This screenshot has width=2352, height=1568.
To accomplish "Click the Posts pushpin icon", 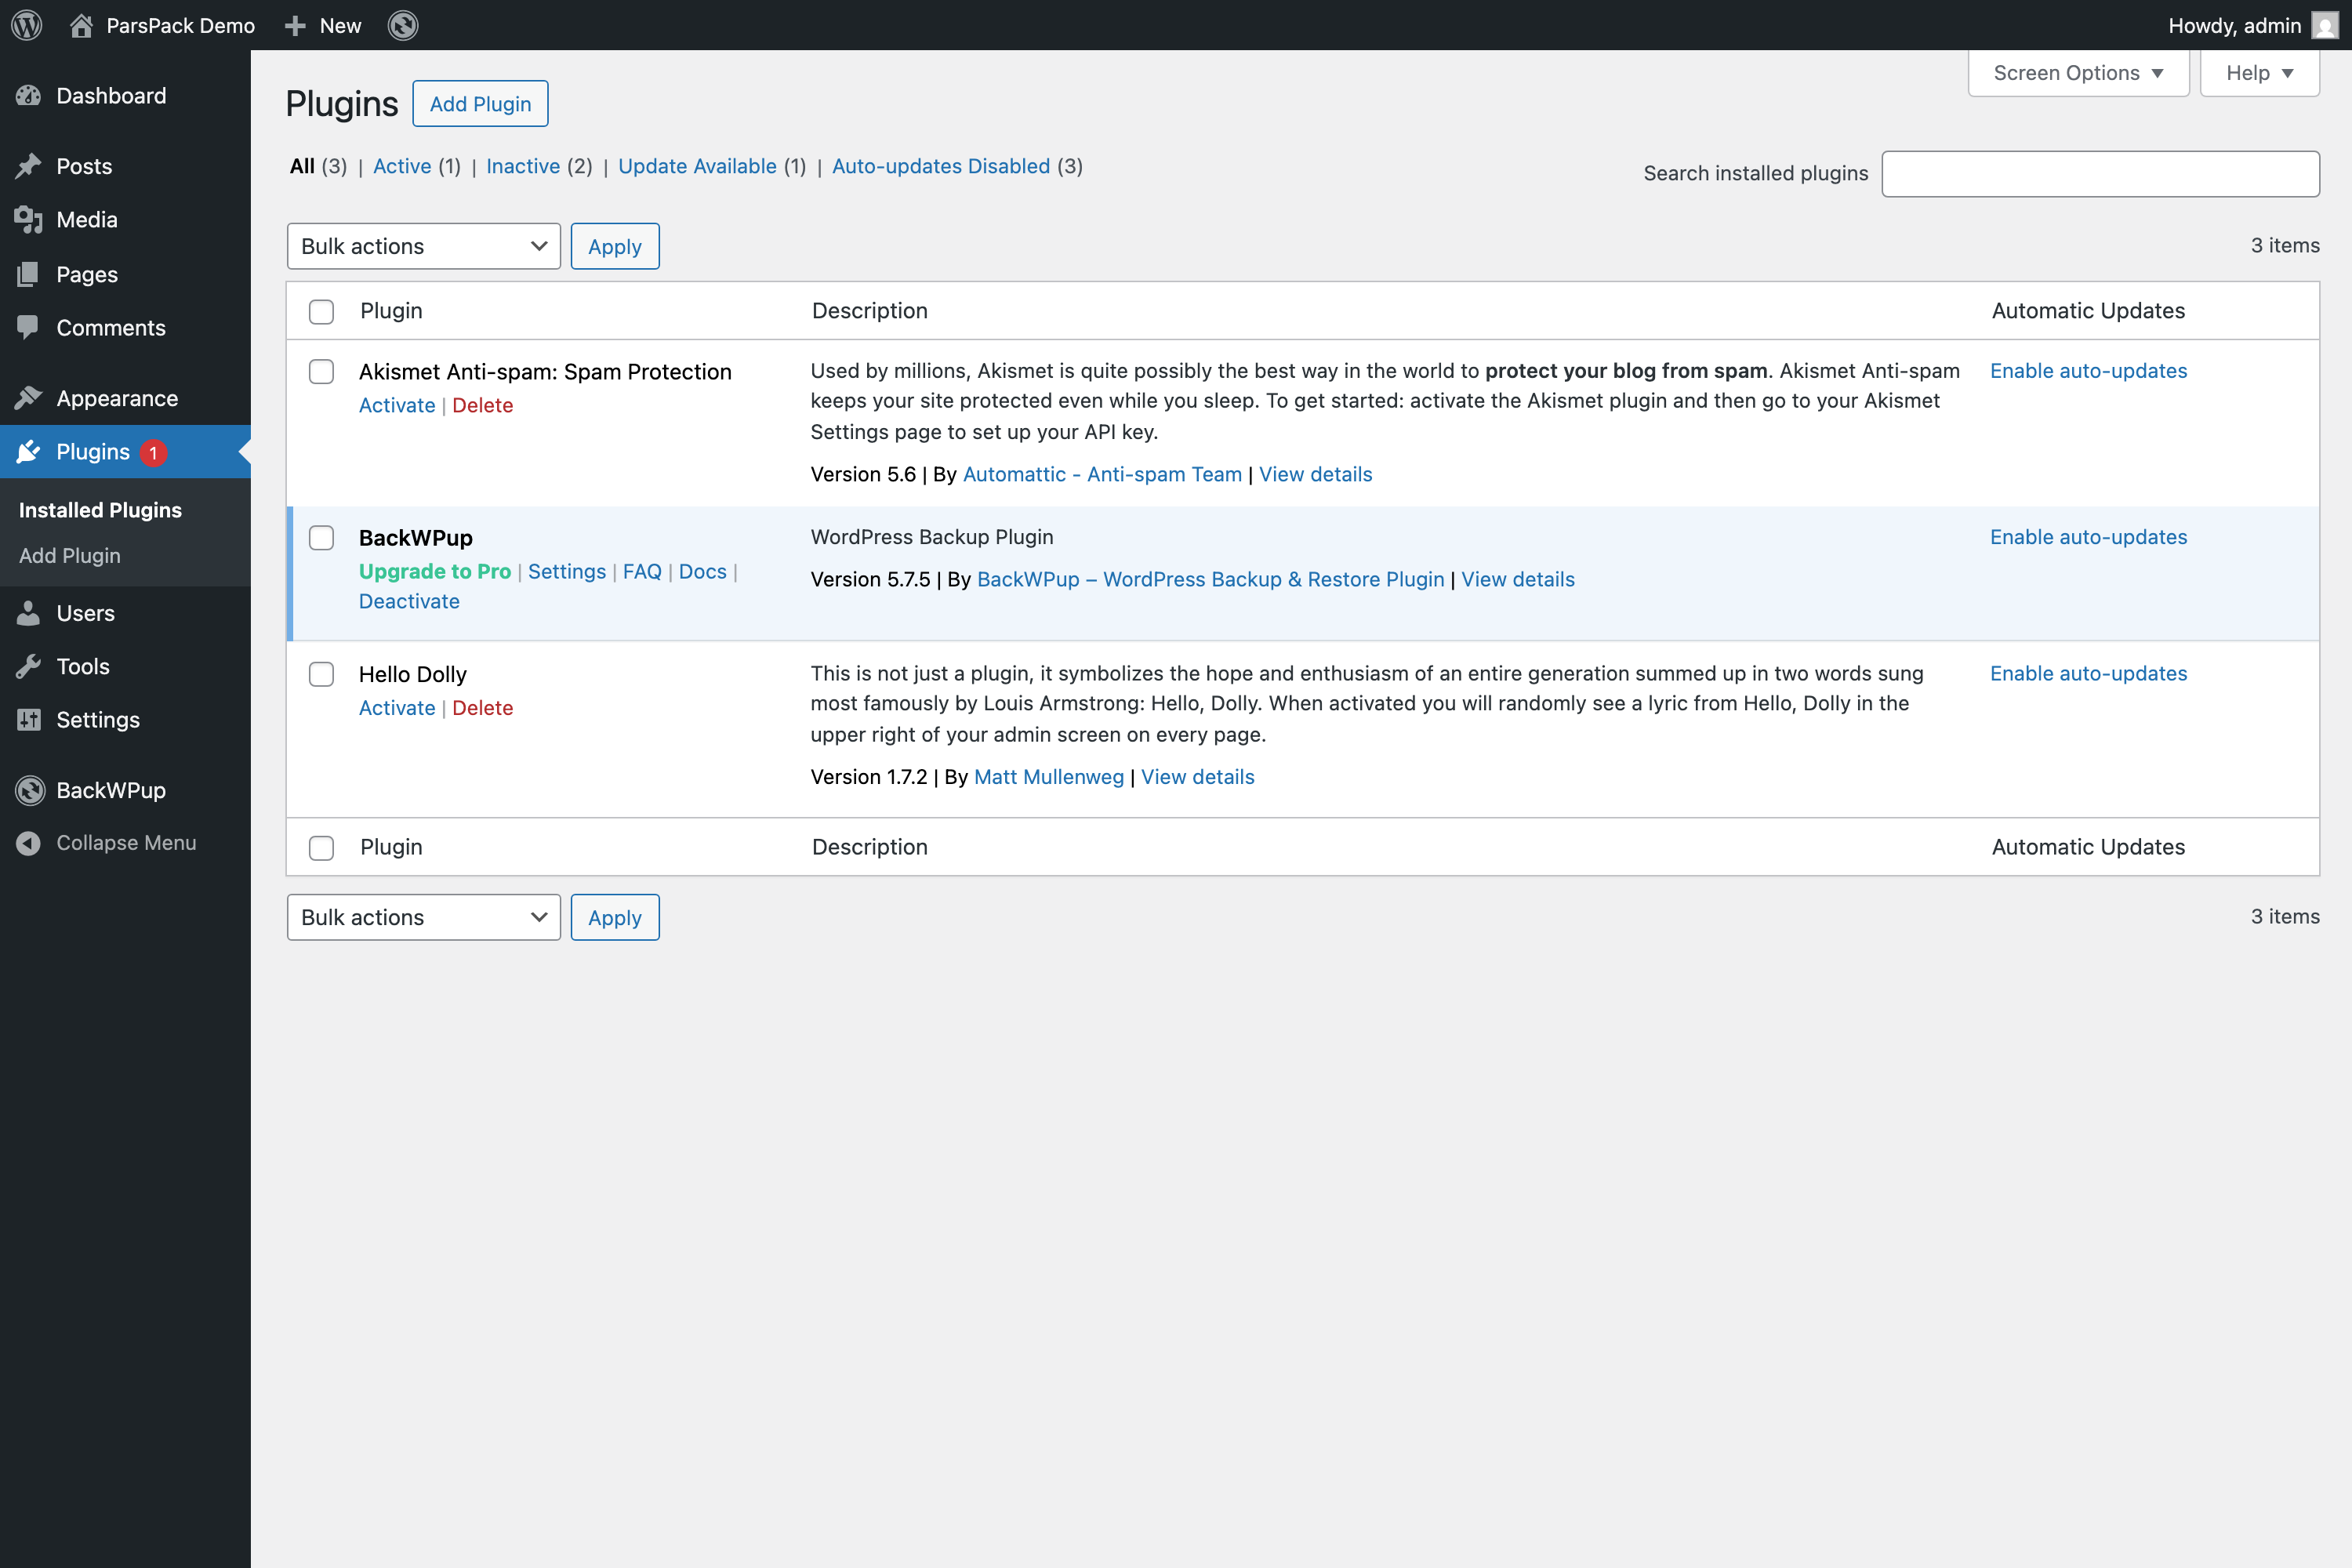I will pos(28,166).
